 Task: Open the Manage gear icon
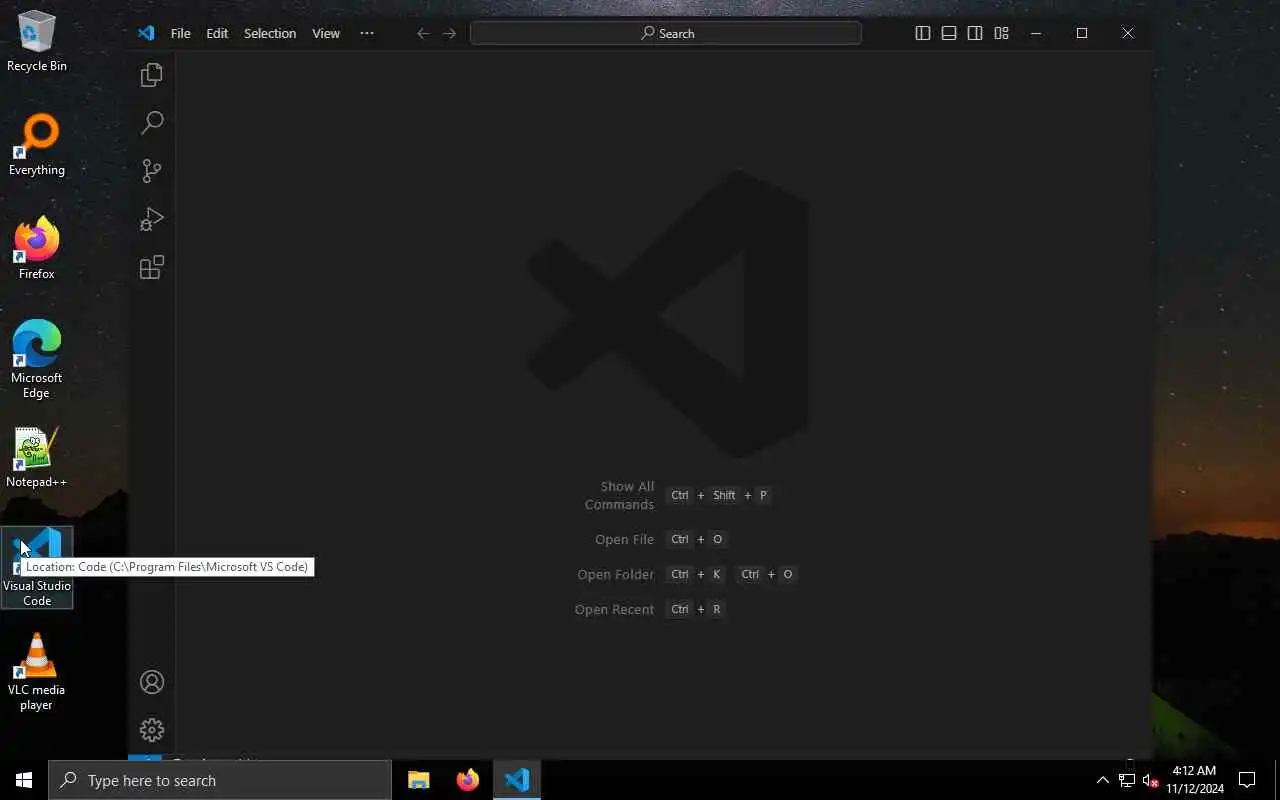(x=152, y=730)
